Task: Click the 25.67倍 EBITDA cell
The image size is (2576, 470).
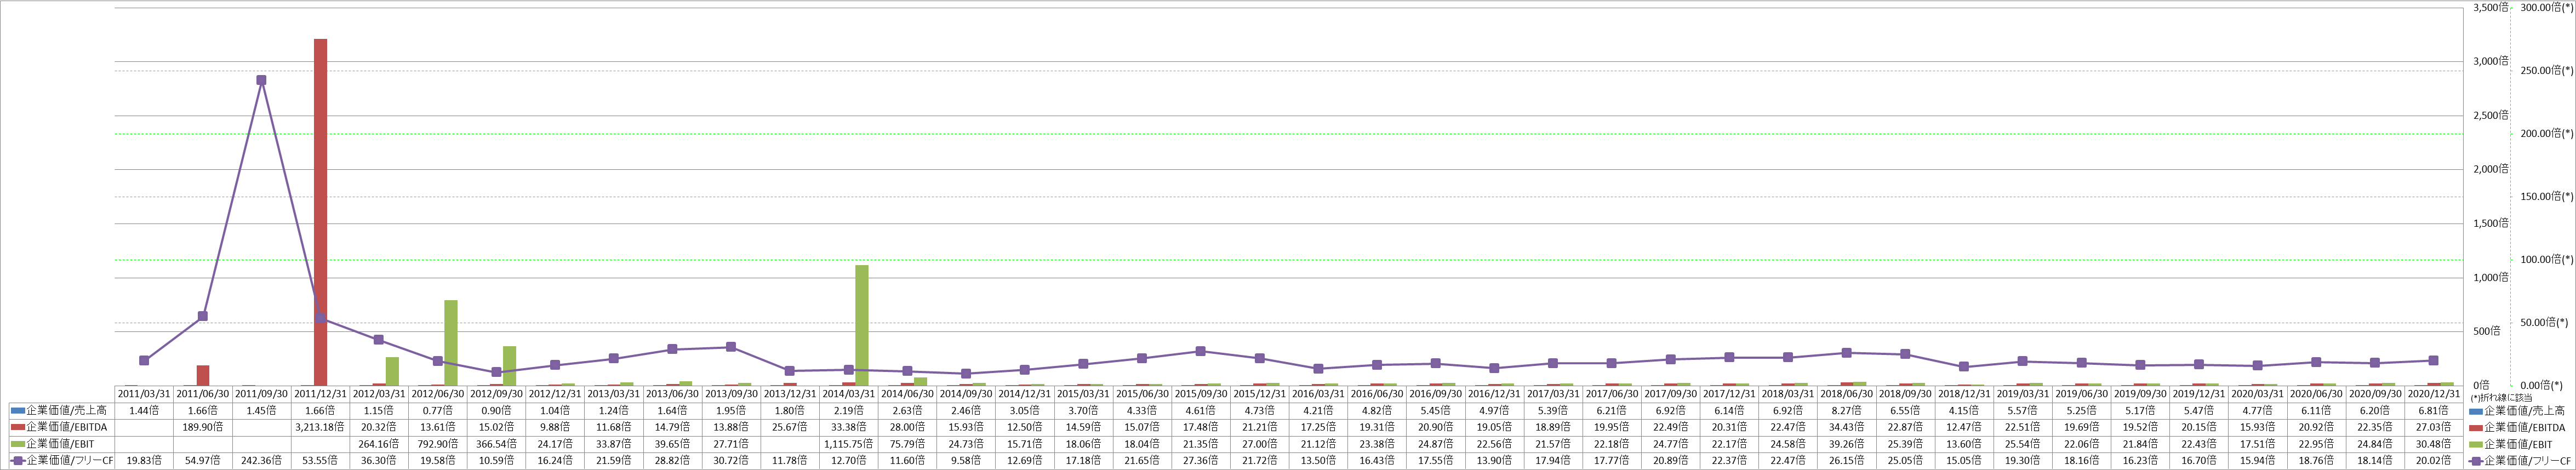Action: (x=790, y=427)
